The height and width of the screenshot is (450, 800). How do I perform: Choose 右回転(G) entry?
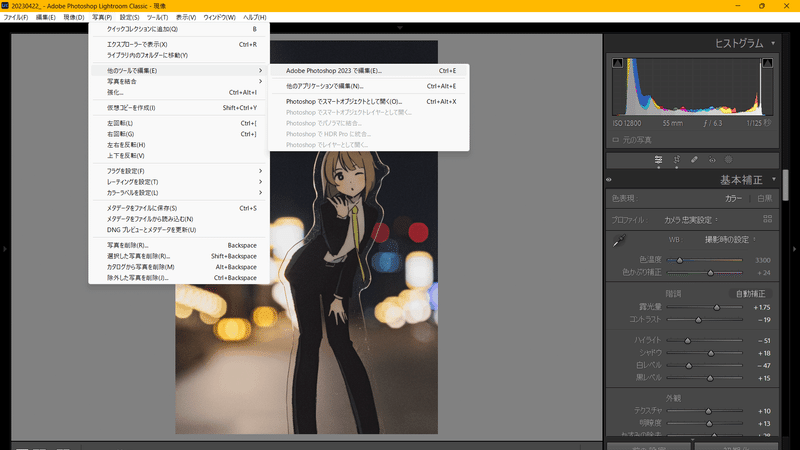(179, 134)
